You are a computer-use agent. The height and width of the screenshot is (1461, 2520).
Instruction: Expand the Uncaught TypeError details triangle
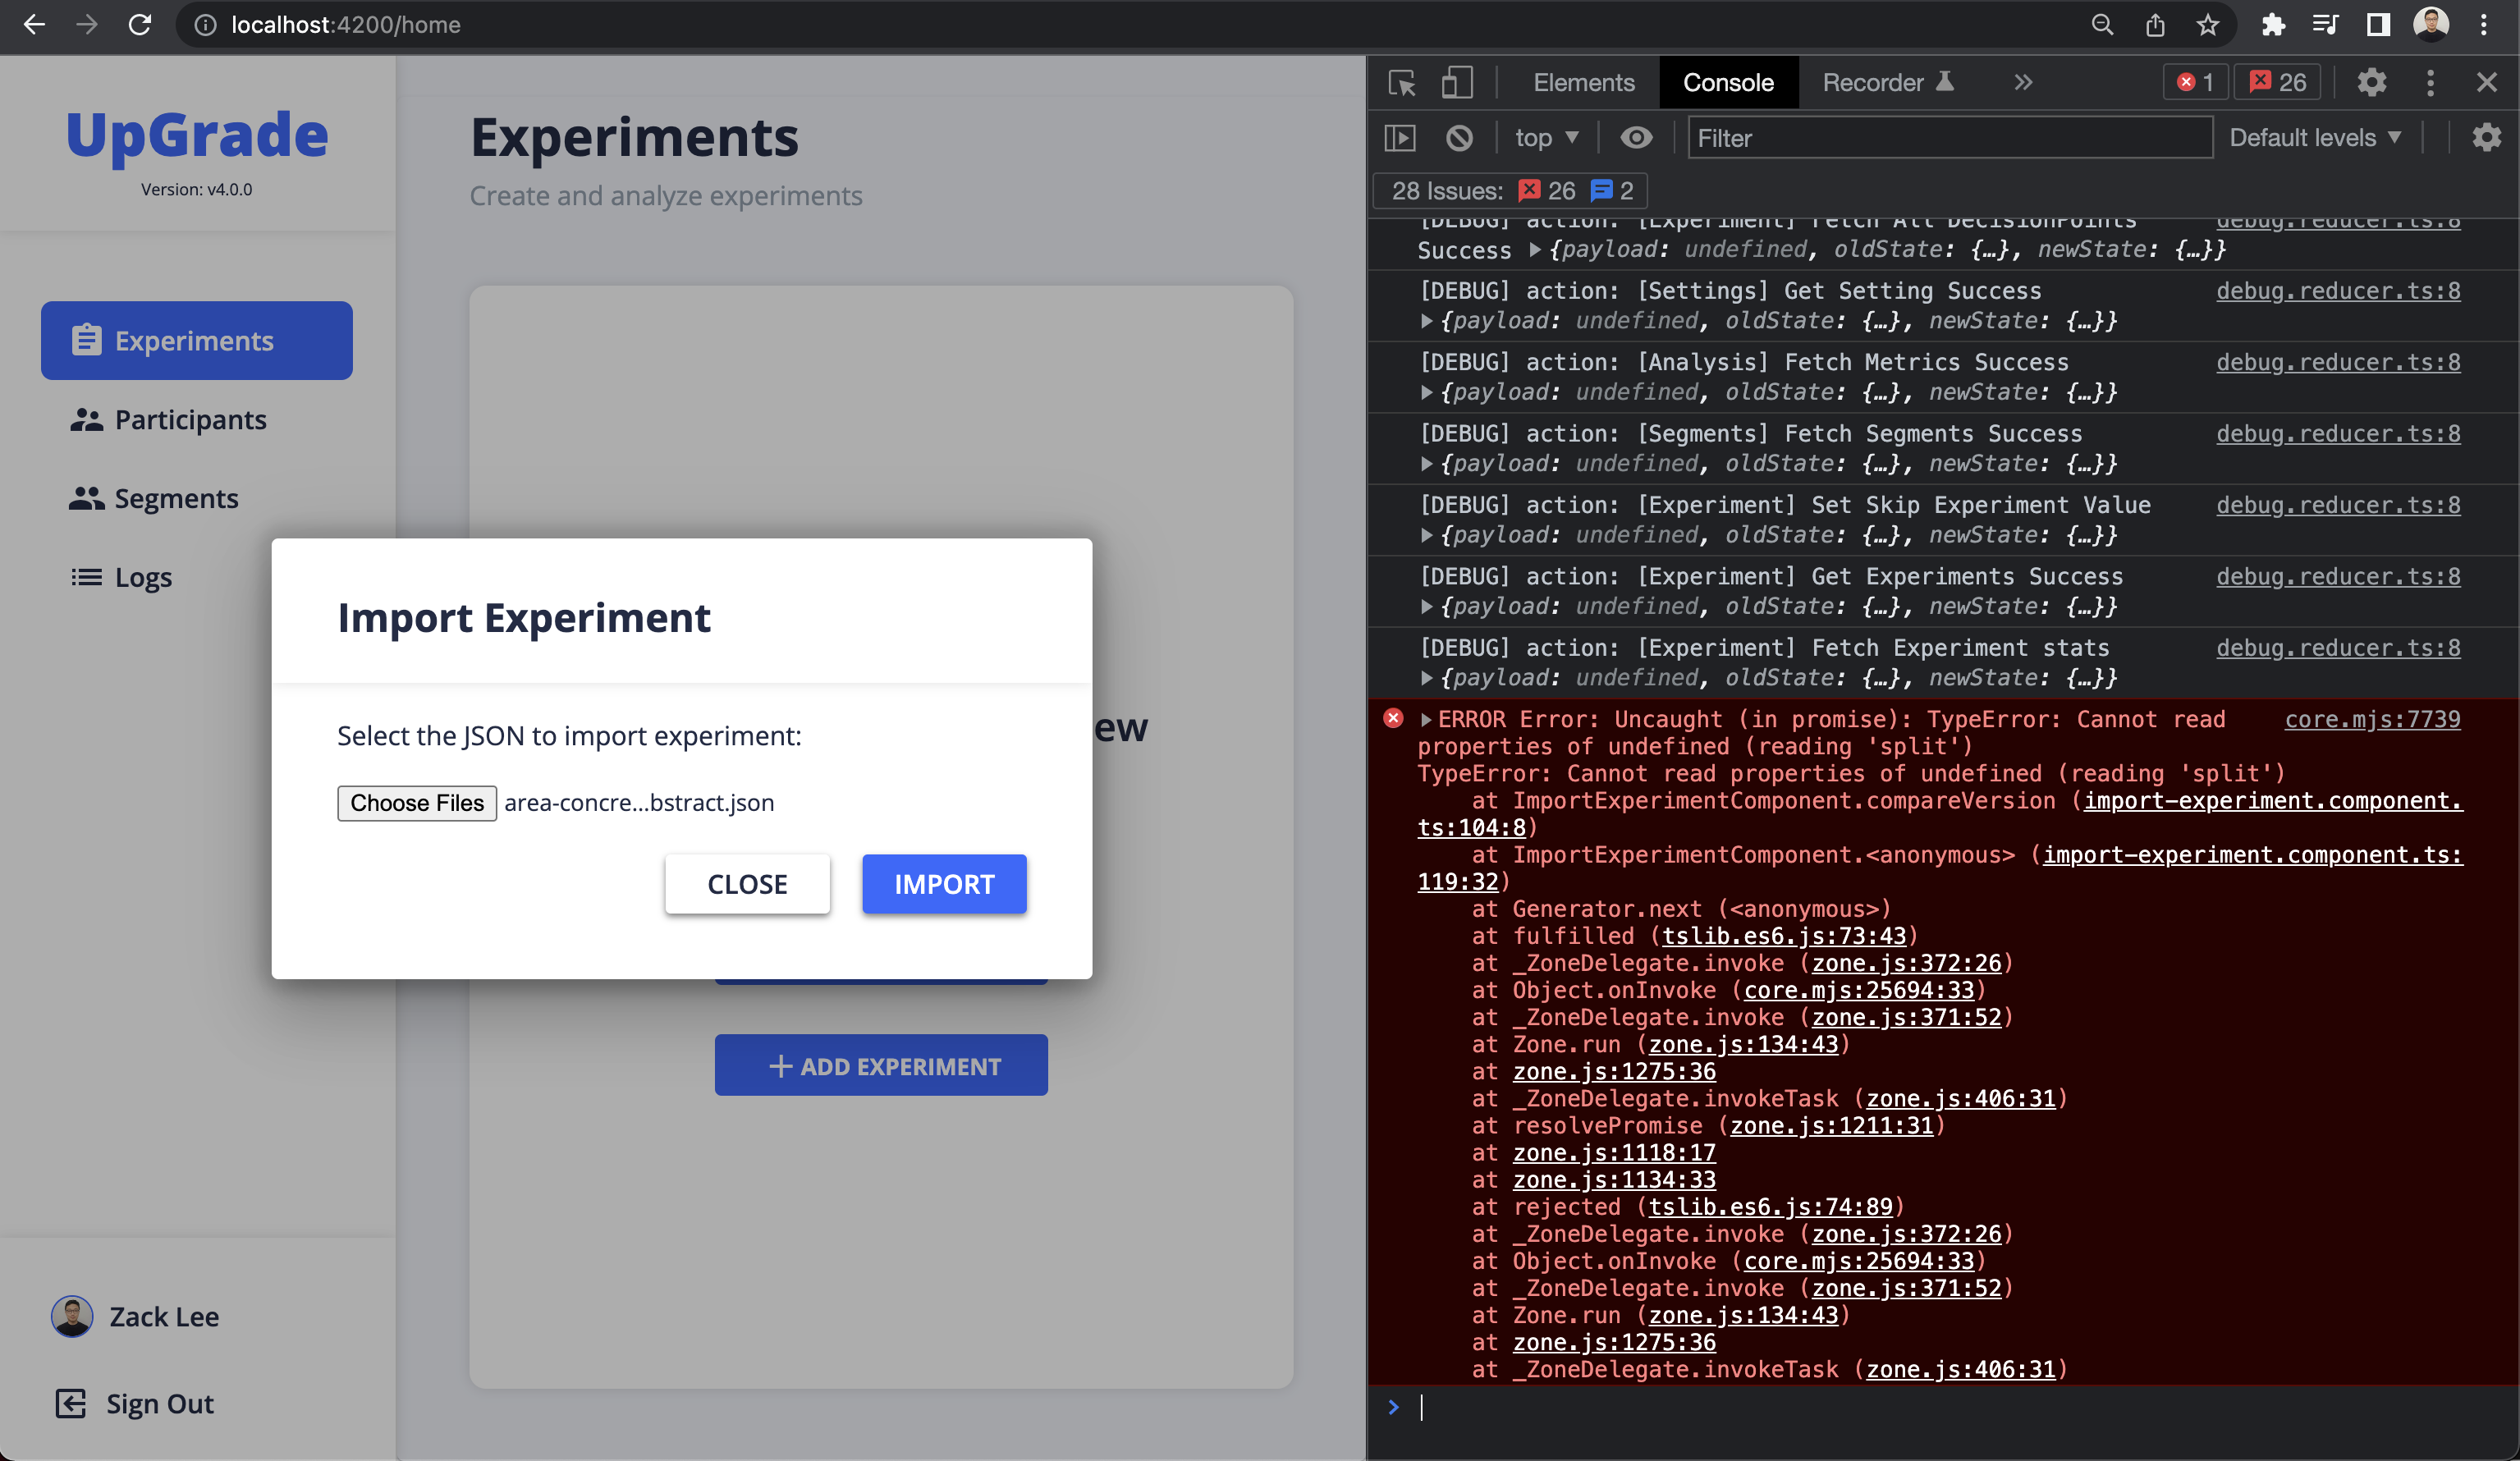1427,719
